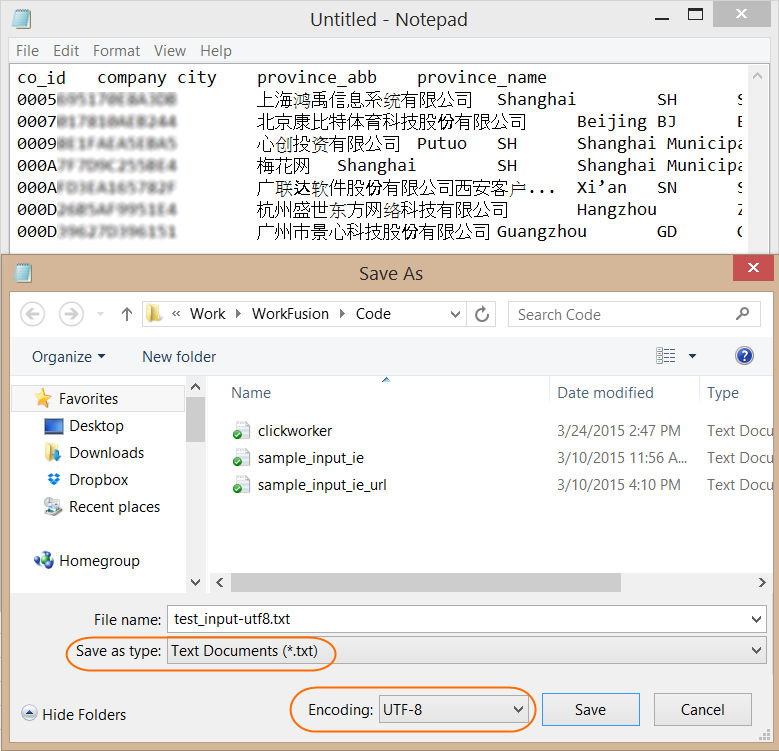The image size is (779, 751).
Task: Click the Dropbox icon in Favorites
Action: point(54,479)
